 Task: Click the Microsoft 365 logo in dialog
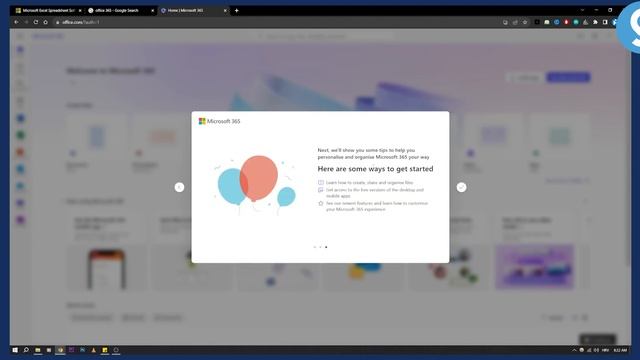coord(219,121)
